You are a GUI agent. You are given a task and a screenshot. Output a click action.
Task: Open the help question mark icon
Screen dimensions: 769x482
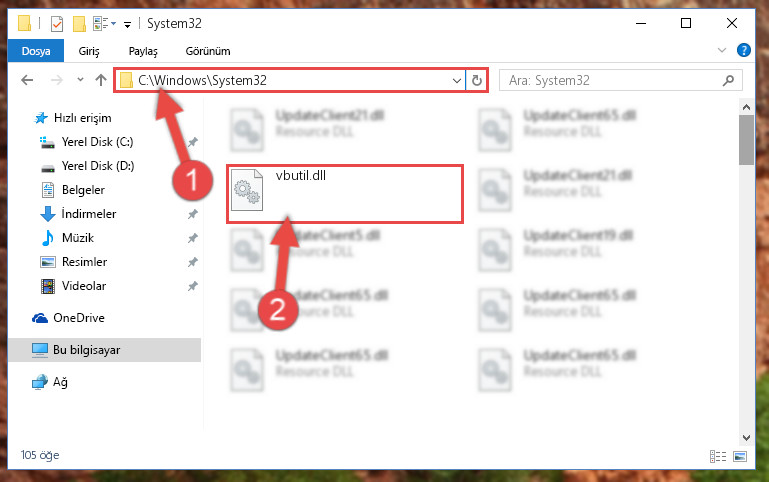(743, 50)
